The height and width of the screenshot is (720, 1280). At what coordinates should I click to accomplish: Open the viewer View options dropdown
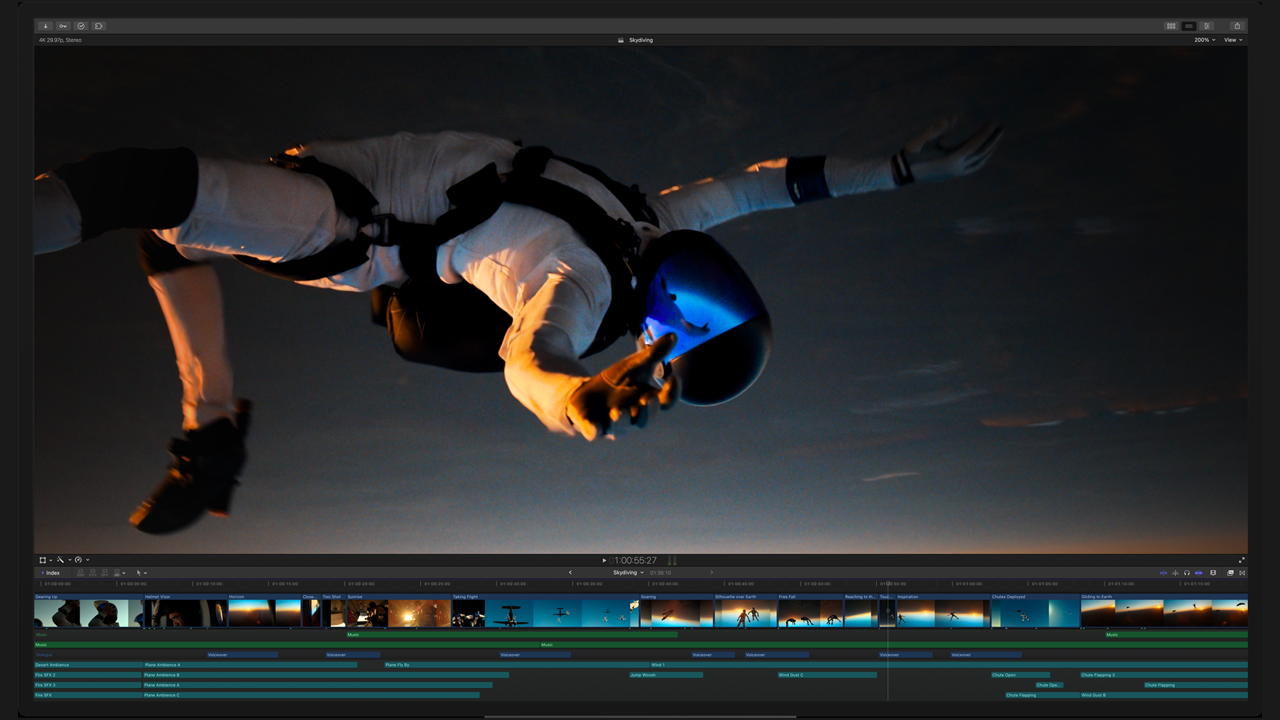[1232, 40]
